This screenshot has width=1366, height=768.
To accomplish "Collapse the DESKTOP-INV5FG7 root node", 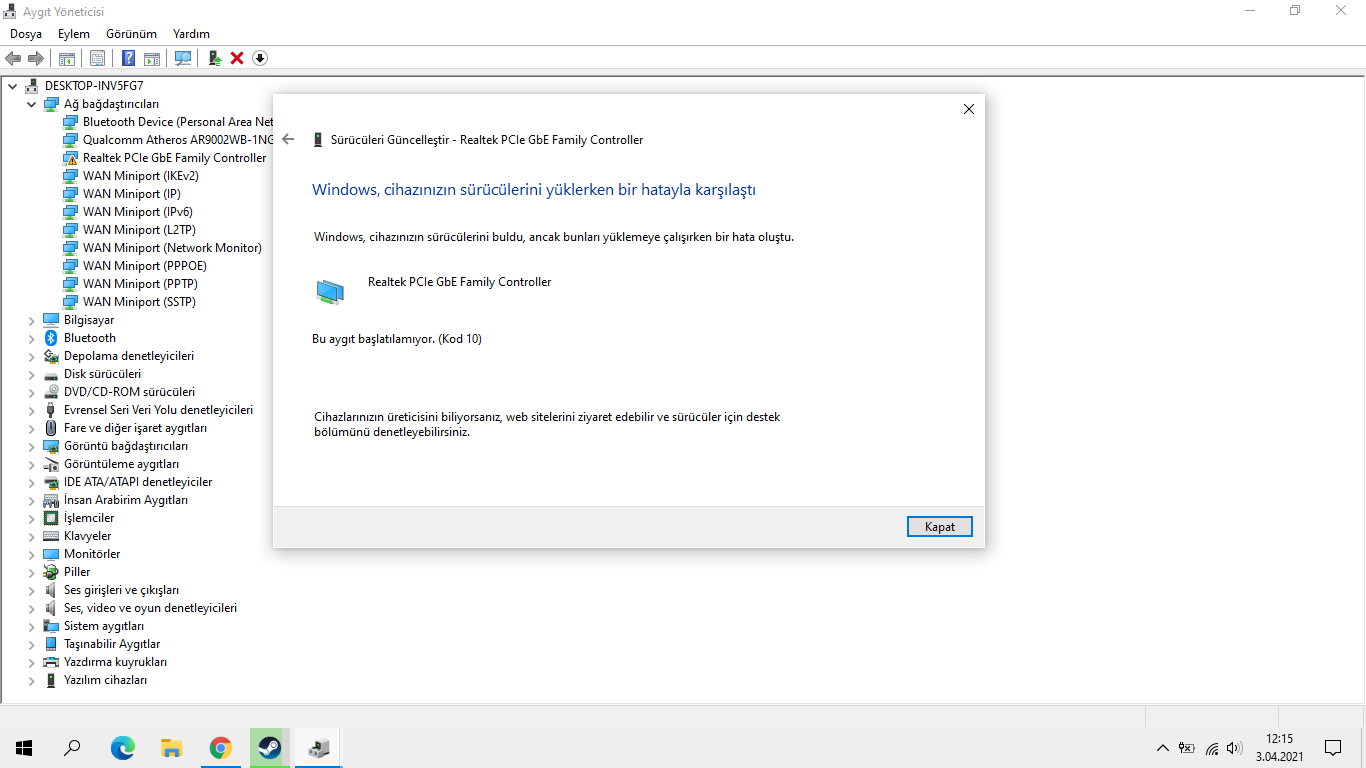I will coord(12,86).
